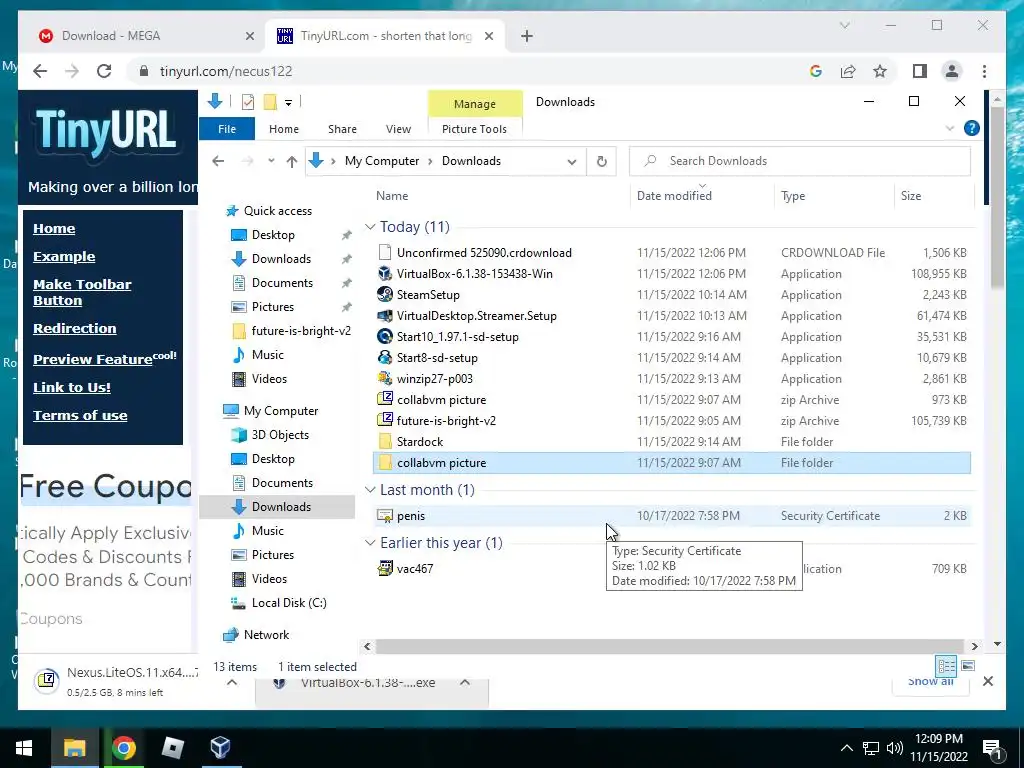Click the Chrome address bar URL
Screen dimensions: 1024x768
point(226,71)
